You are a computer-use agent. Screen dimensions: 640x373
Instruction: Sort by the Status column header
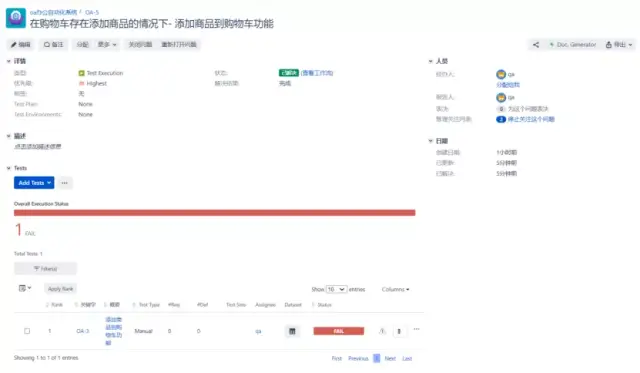(x=324, y=305)
